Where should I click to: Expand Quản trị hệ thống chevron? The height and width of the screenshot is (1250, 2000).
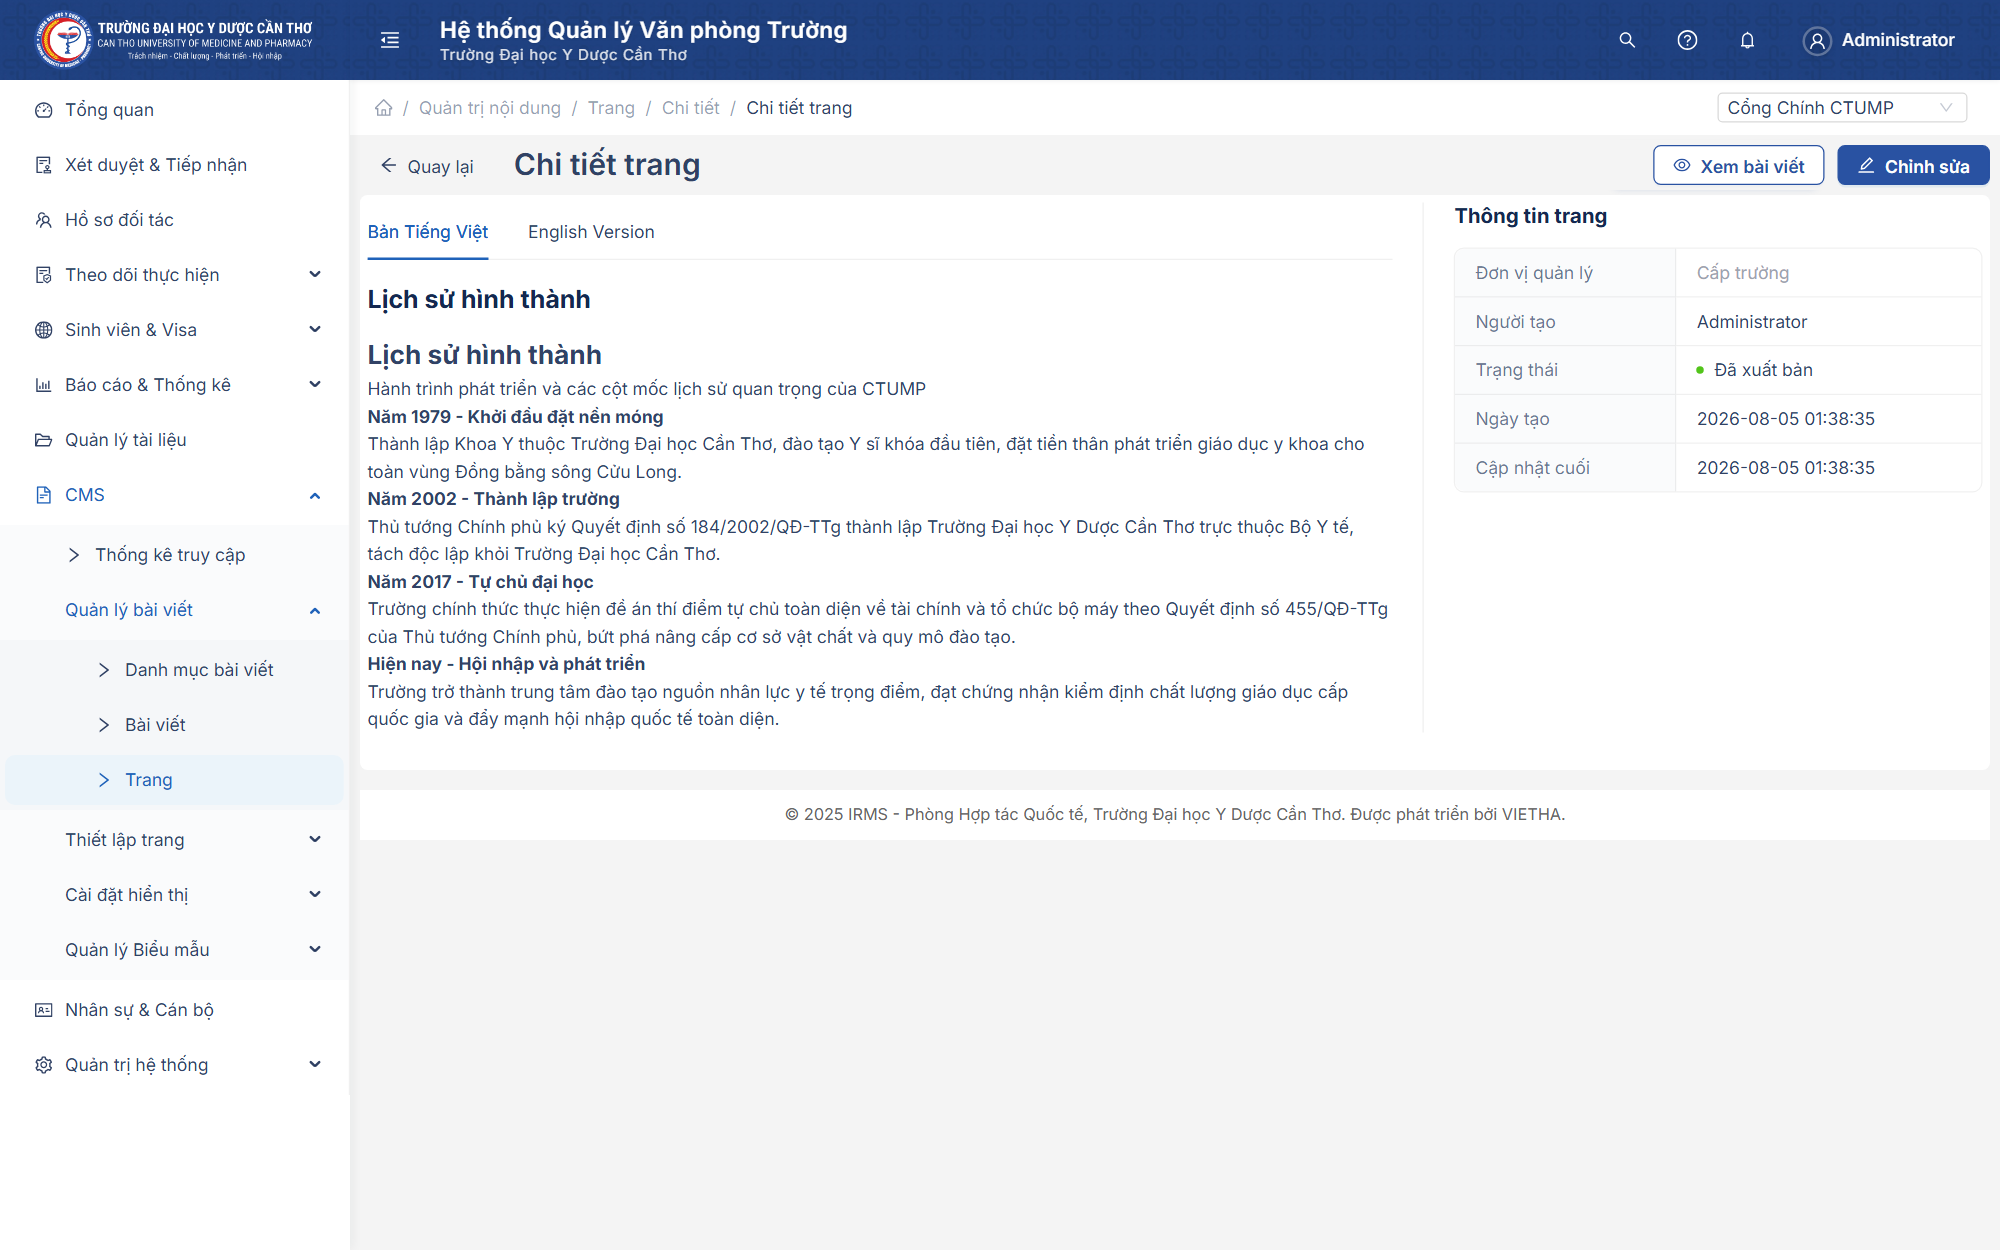point(315,1065)
